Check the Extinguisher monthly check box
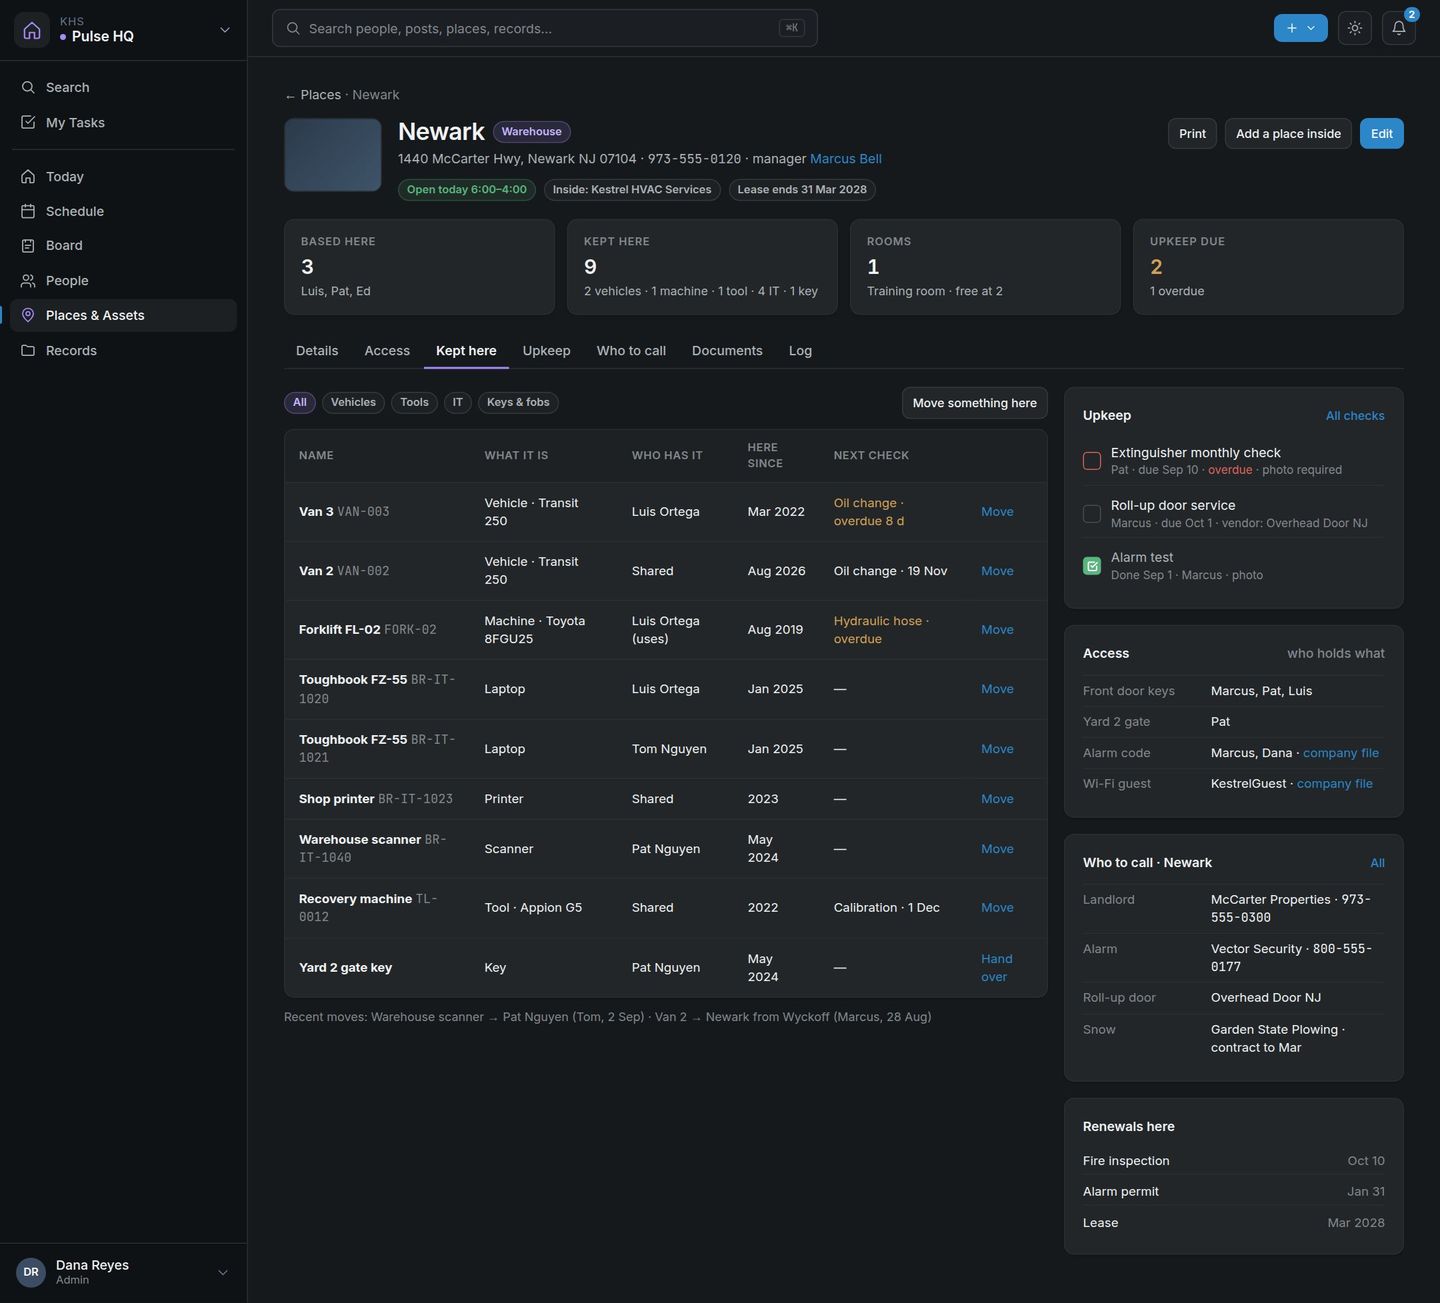This screenshot has height=1303, width=1440. pyautogui.click(x=1092, y=461)
